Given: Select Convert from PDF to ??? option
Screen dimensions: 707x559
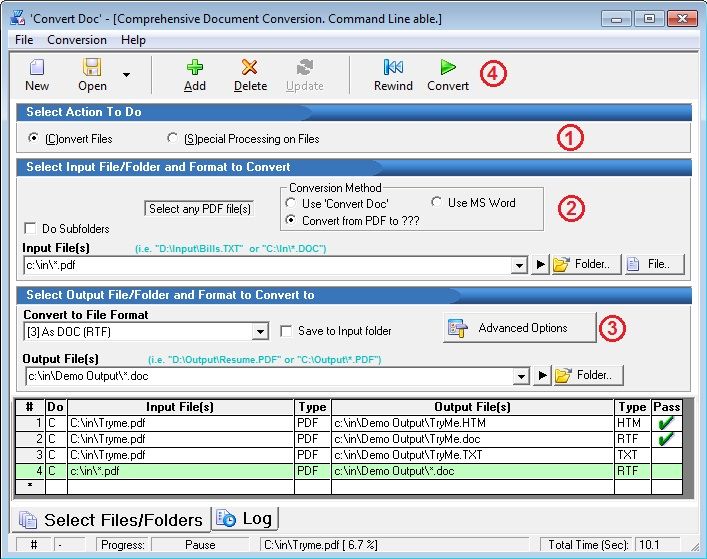Looking at the screenshot, I should (291, 220).
